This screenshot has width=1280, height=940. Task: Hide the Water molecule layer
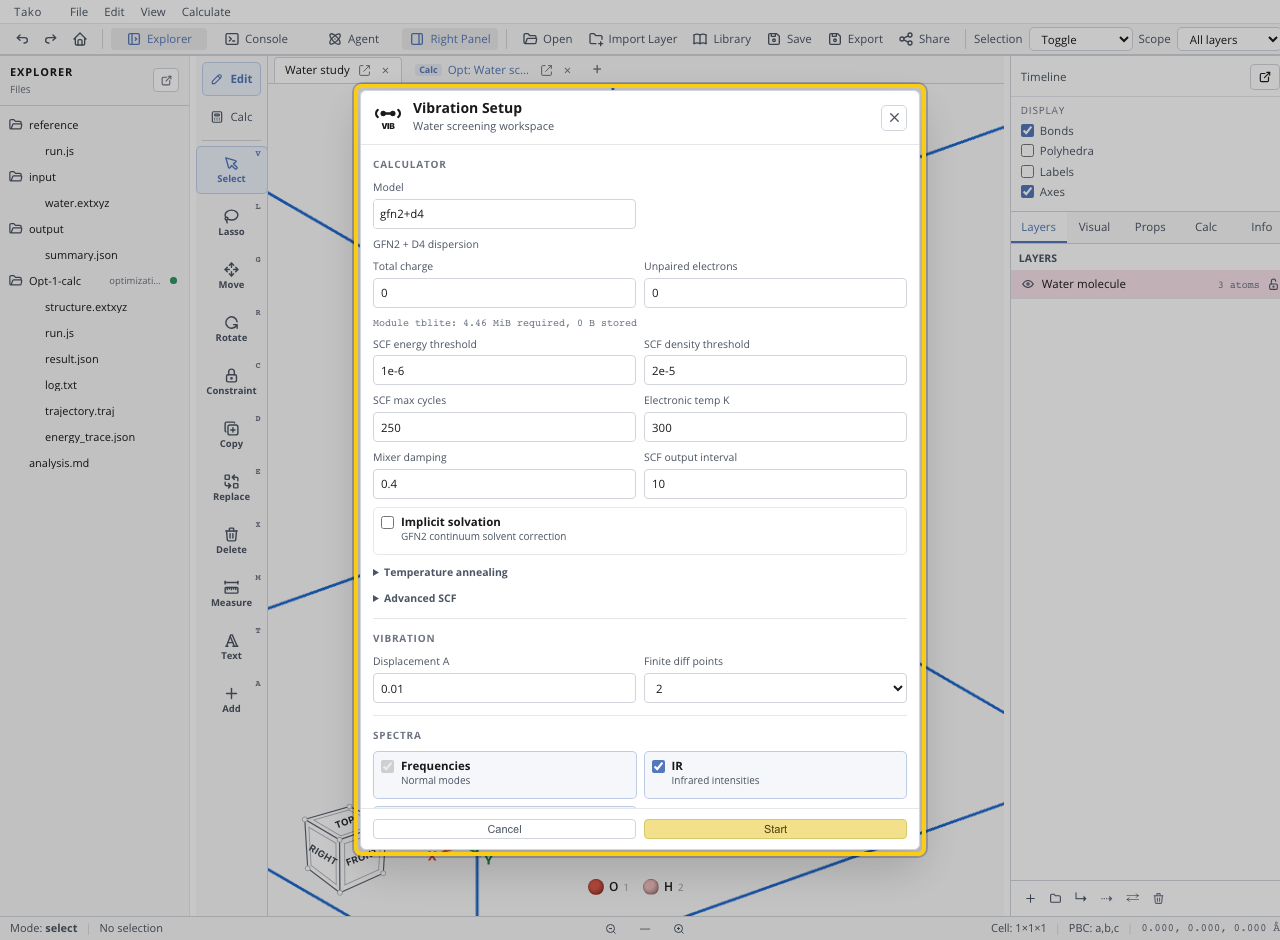click(x=1027, y=284)
